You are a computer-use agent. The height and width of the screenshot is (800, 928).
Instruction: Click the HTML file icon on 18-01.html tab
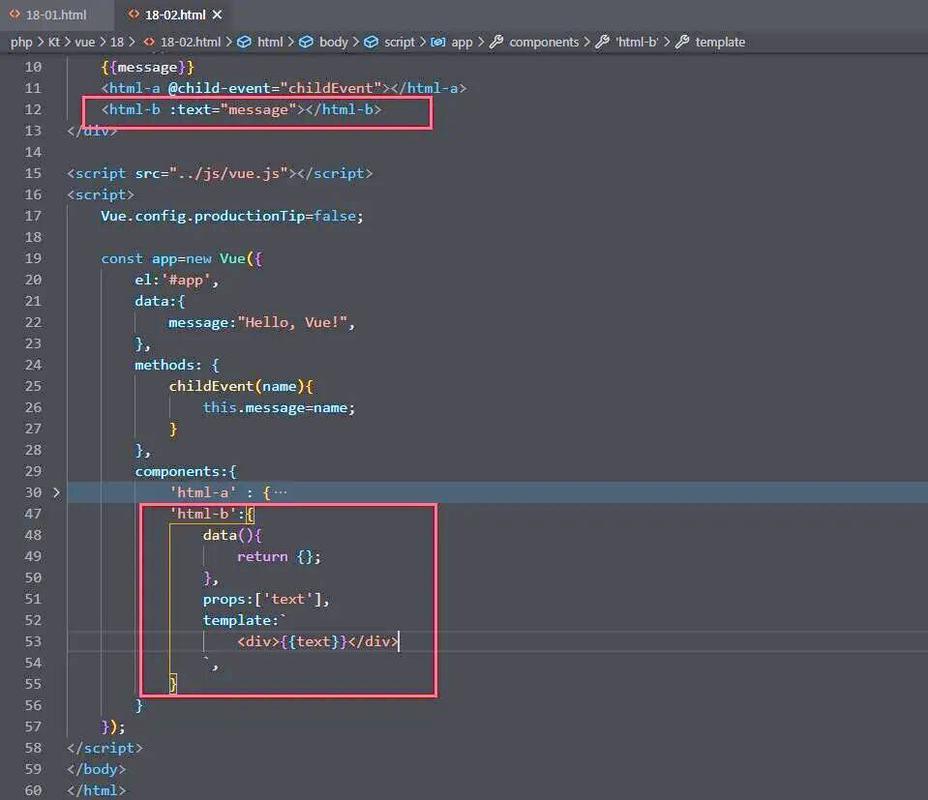pyautogui.click(x=15, y=14)
